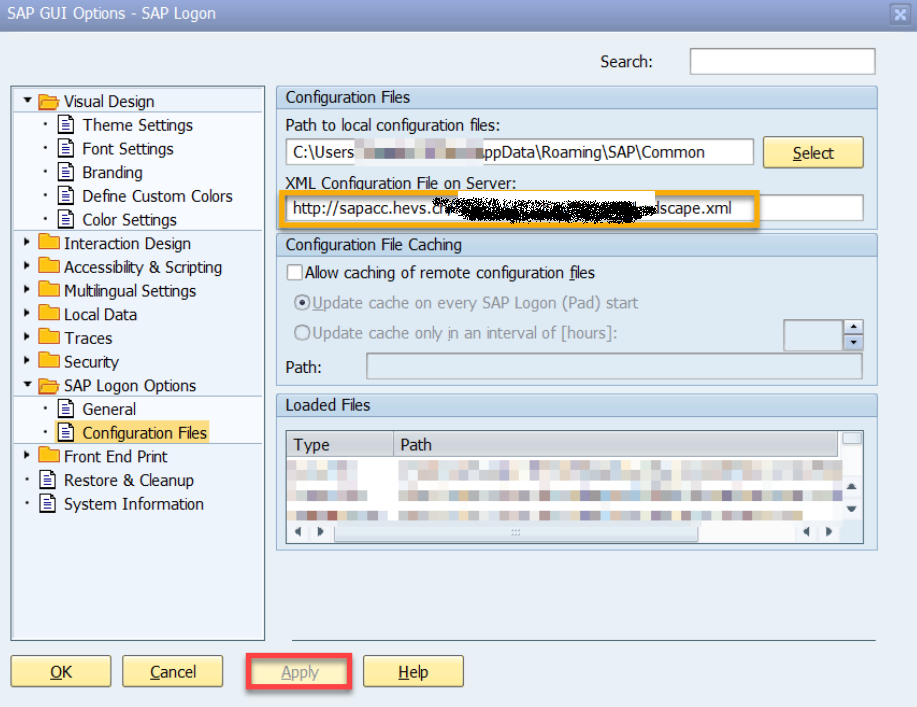
Task: Collapse the SAP Logon Options node arrow
Action: 27,385
